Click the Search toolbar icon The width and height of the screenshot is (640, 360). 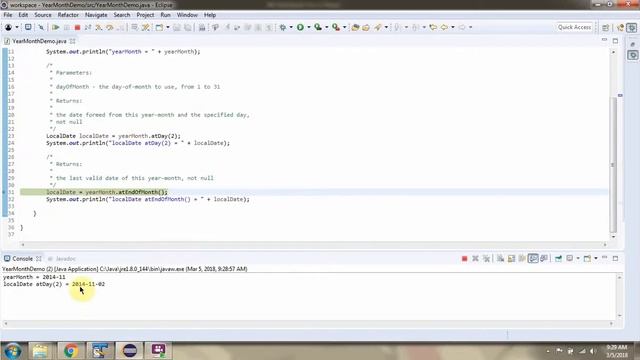pos(378,27)
